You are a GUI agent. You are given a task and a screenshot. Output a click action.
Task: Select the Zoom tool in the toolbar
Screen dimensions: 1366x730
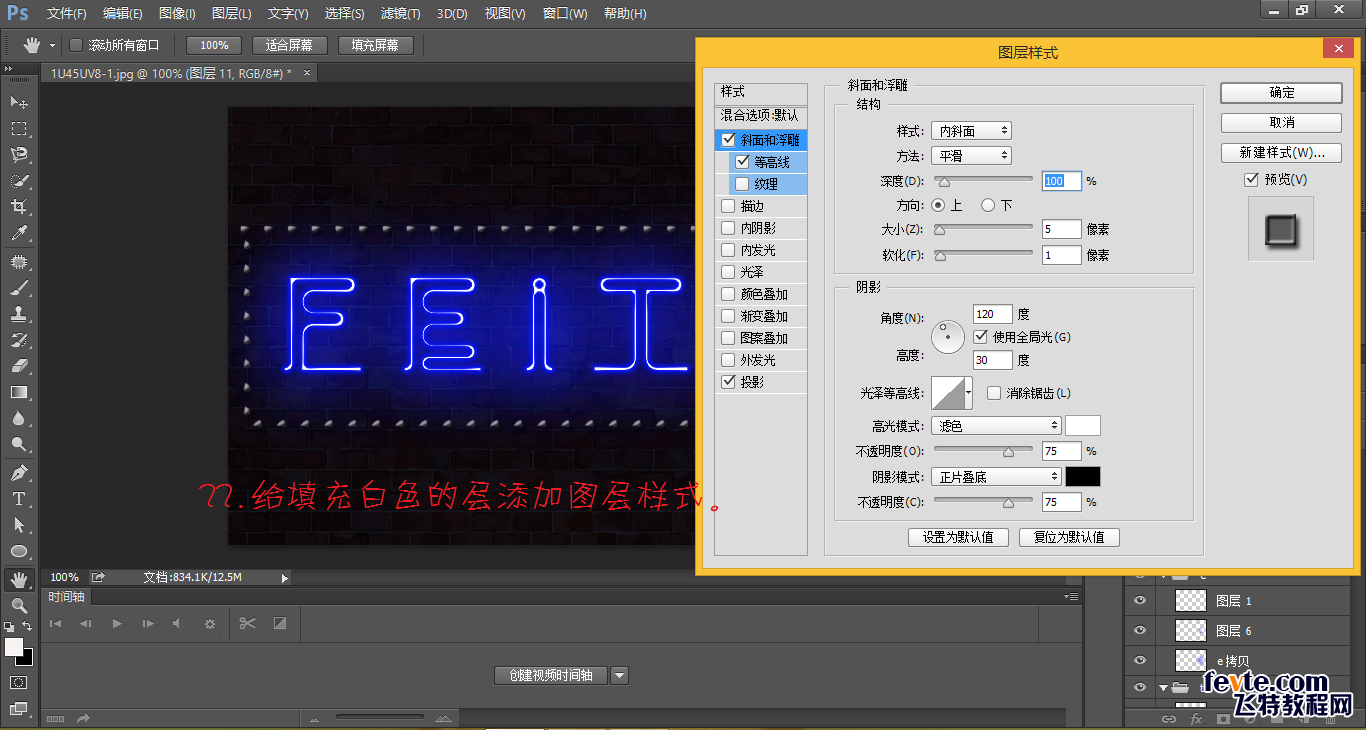click(20, 604)
